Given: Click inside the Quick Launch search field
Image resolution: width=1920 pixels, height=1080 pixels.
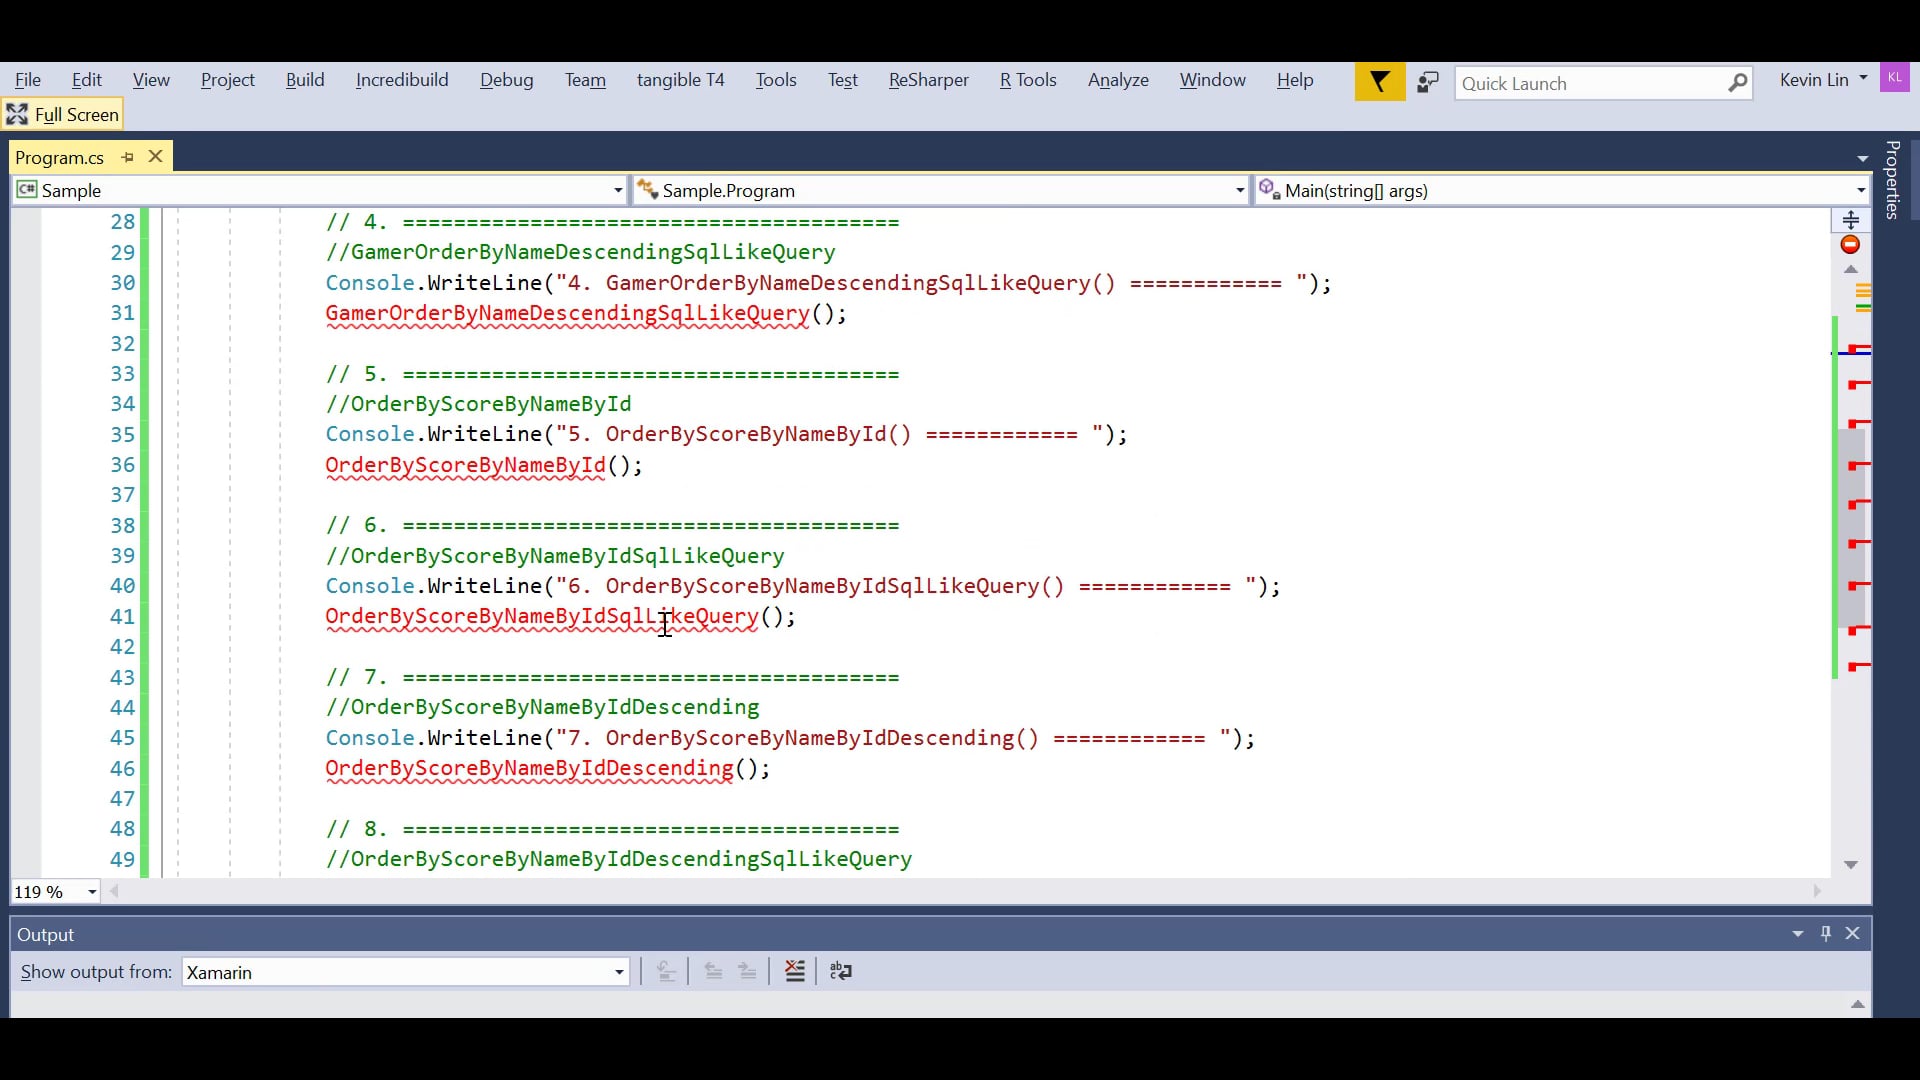Looking at the screenshot, I should 1590,84.
